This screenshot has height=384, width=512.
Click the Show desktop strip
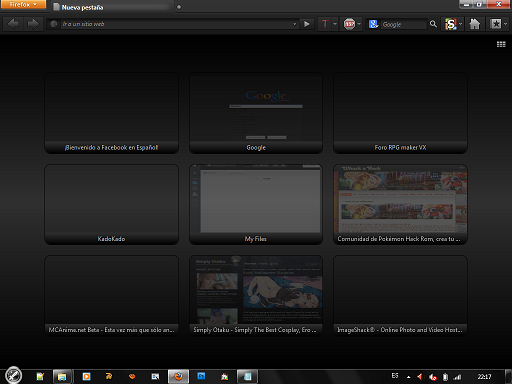click(x=508, y=376)
